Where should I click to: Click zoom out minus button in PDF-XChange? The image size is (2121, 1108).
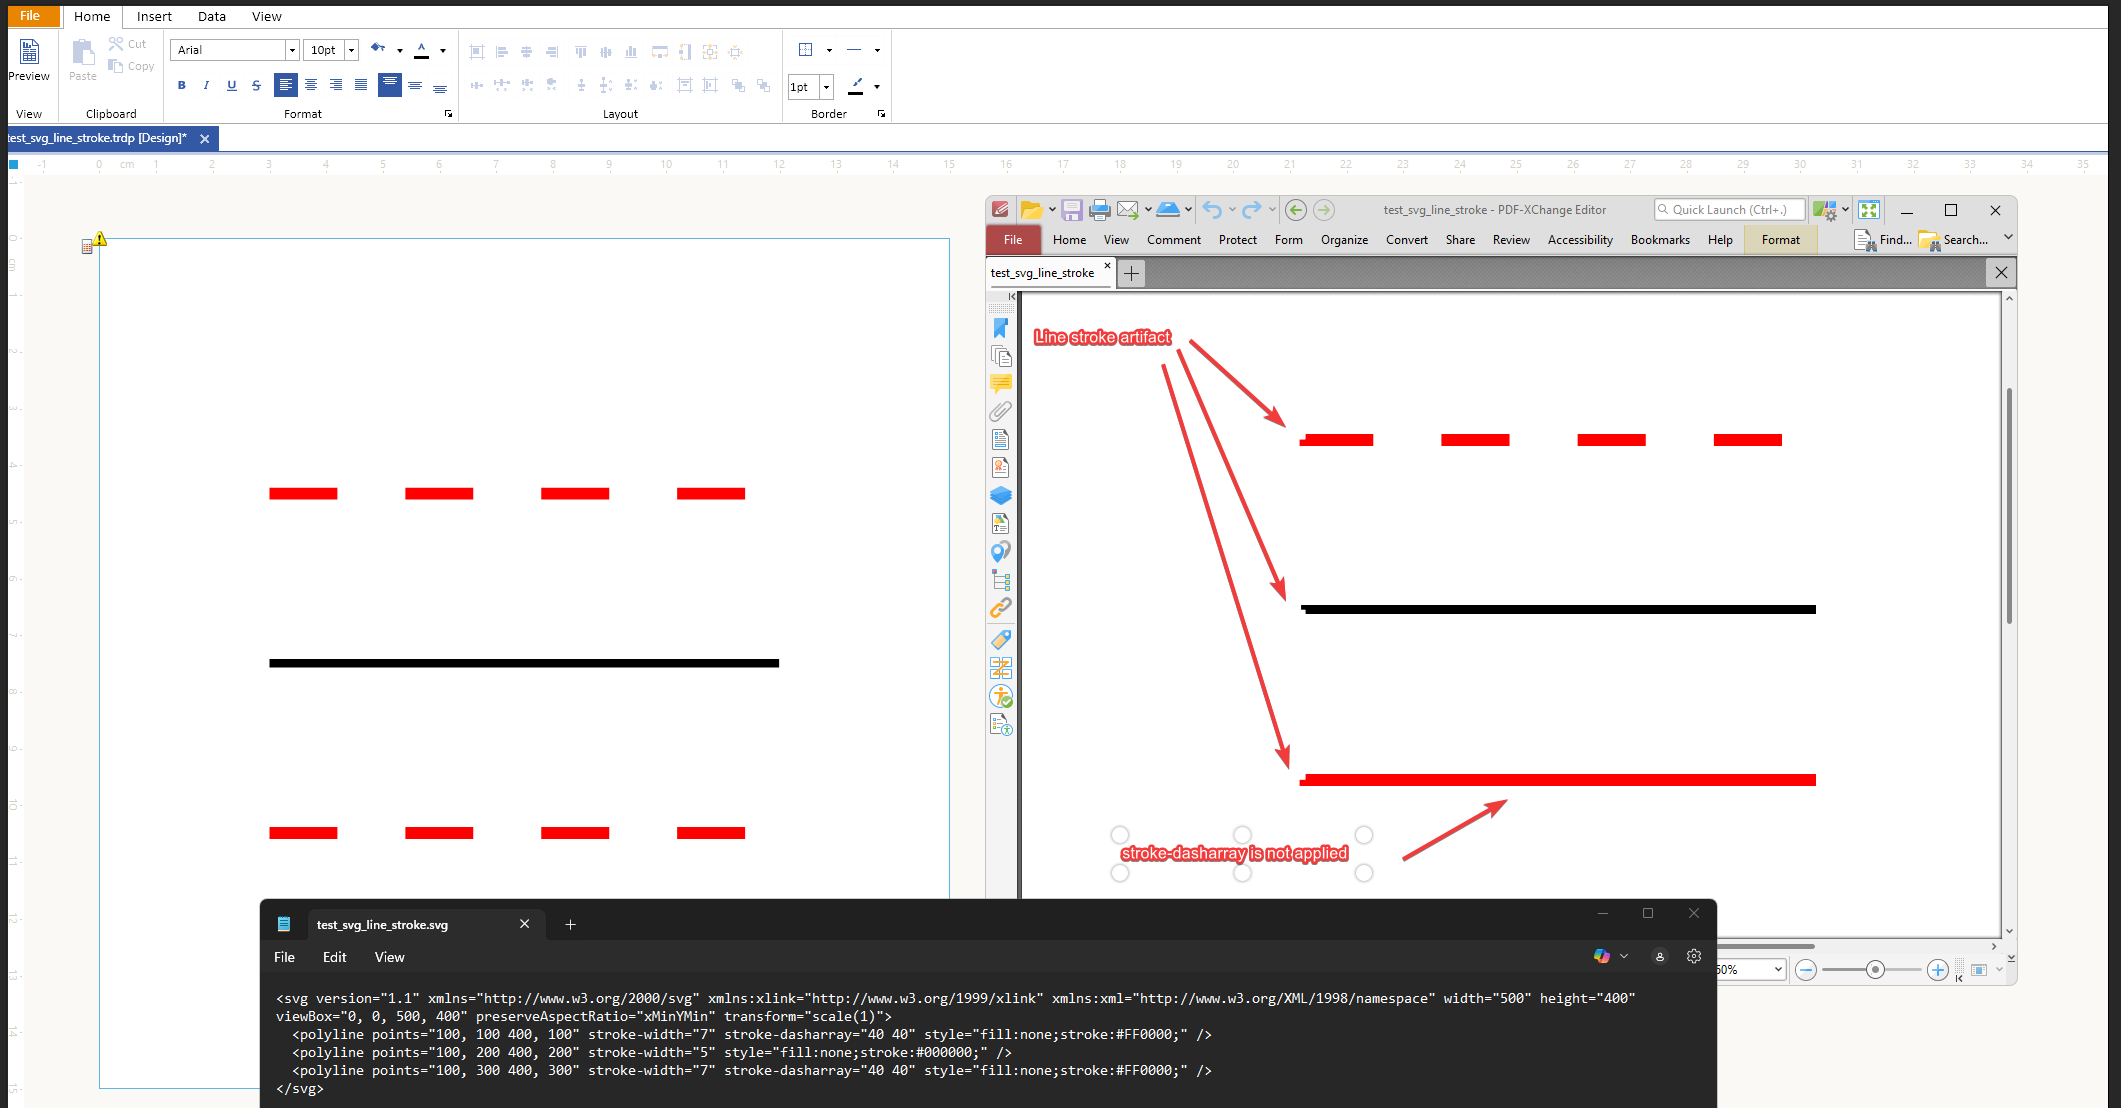[x=1806, y=970]
